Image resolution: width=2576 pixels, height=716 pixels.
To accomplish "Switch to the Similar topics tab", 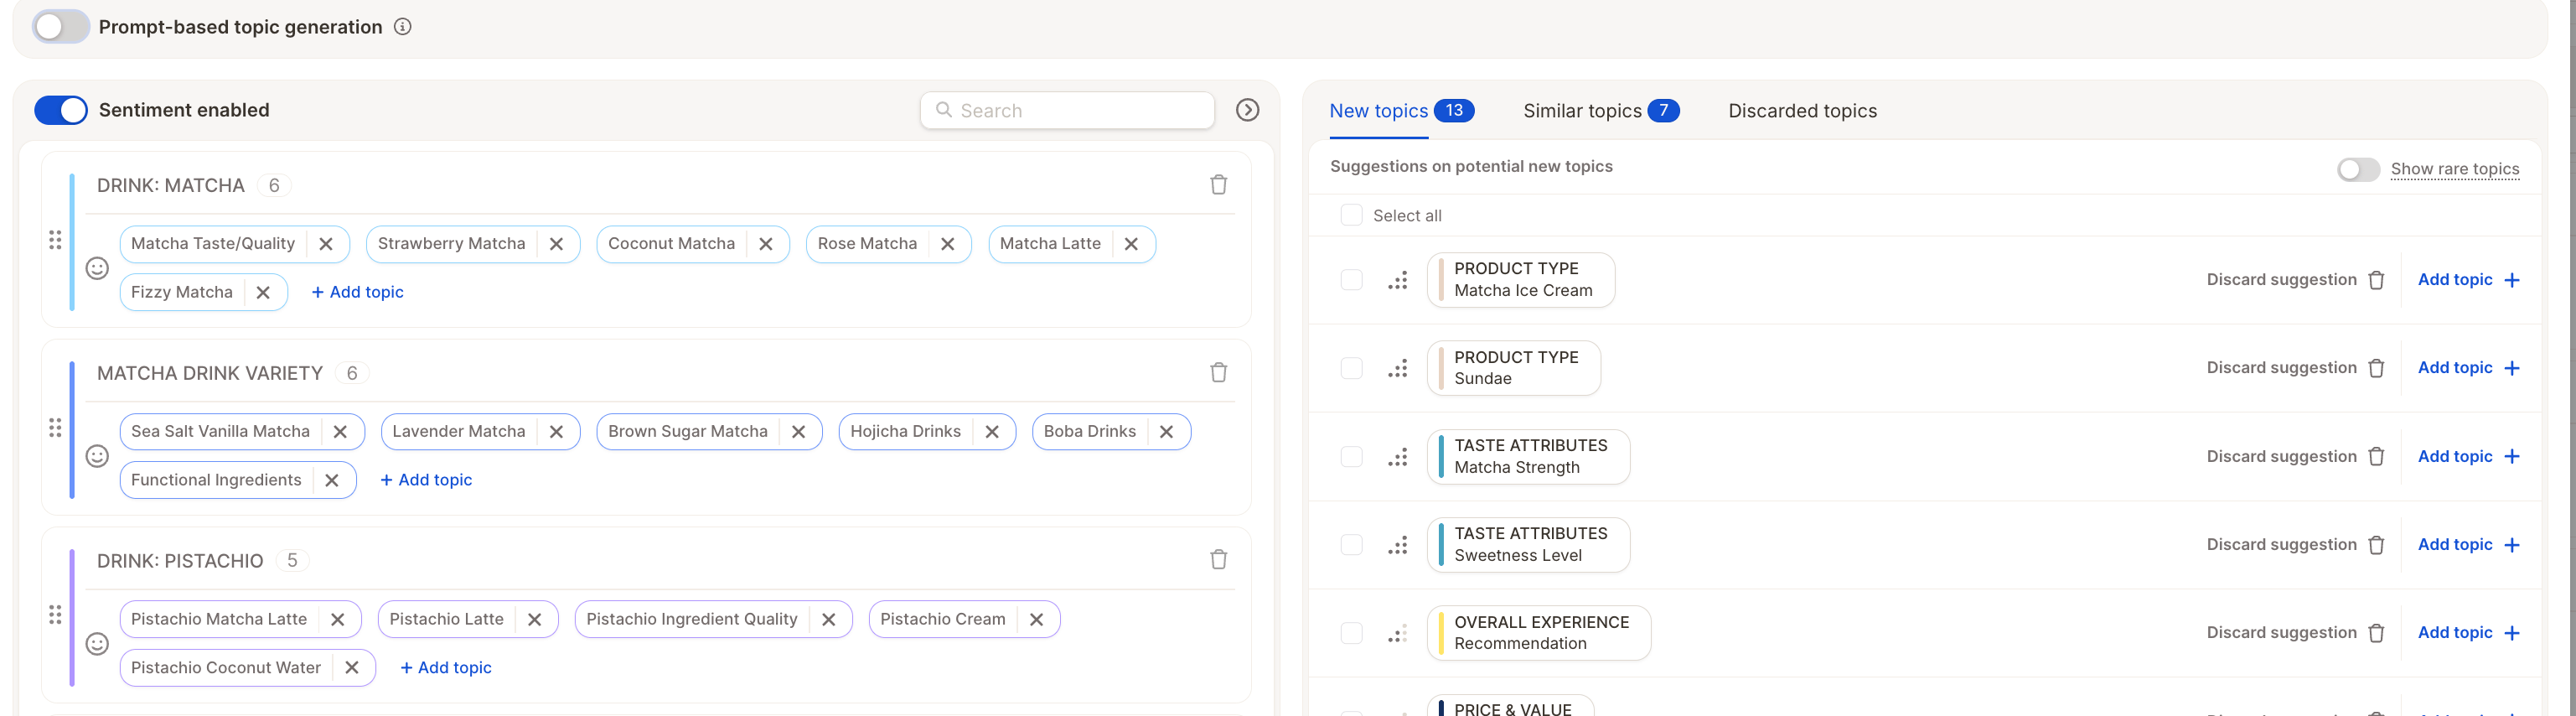I will click(1600, 111).
